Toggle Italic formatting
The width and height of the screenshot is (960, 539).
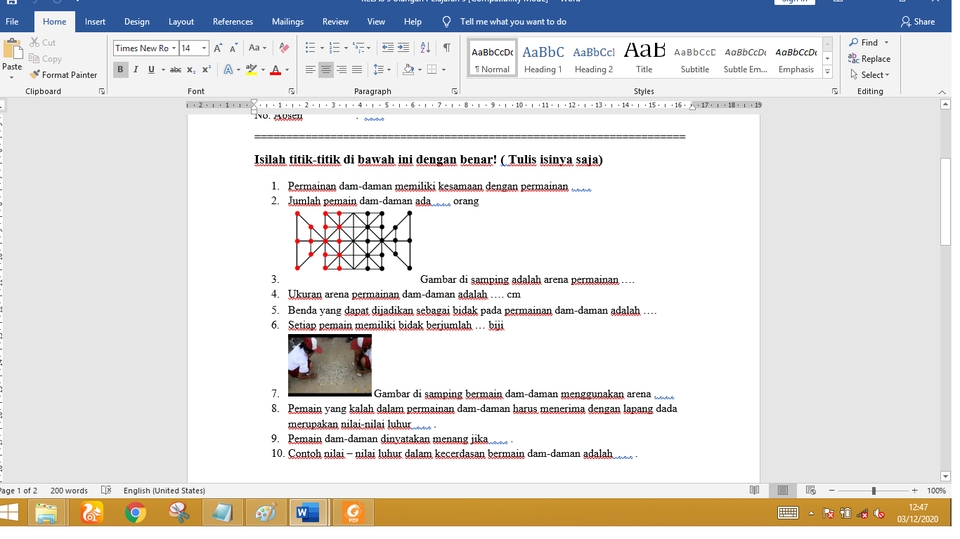point(135,70)
